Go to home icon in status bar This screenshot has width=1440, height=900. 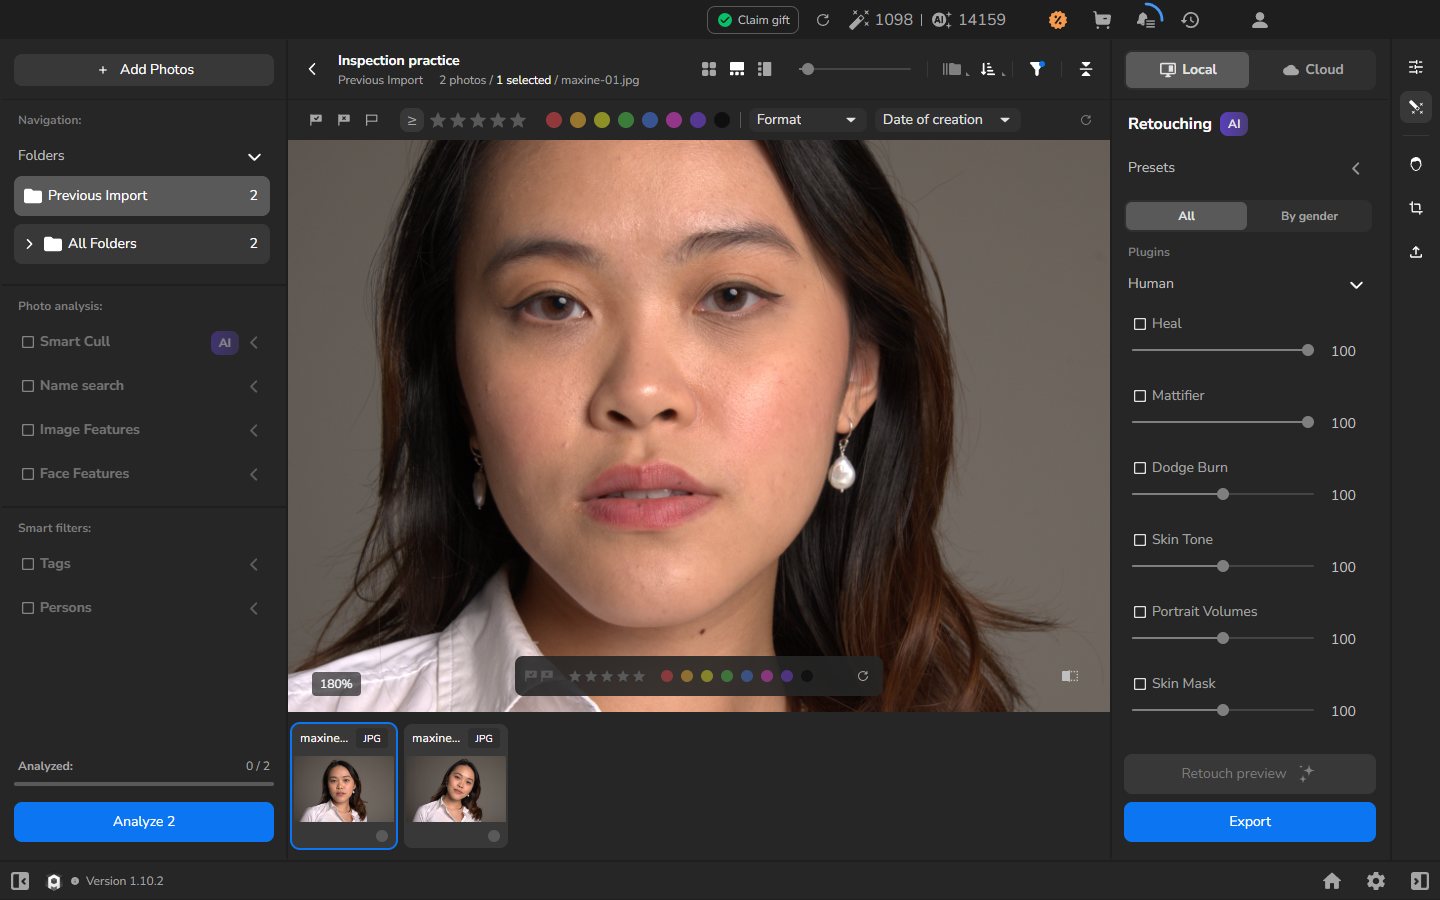point(1332,881)
